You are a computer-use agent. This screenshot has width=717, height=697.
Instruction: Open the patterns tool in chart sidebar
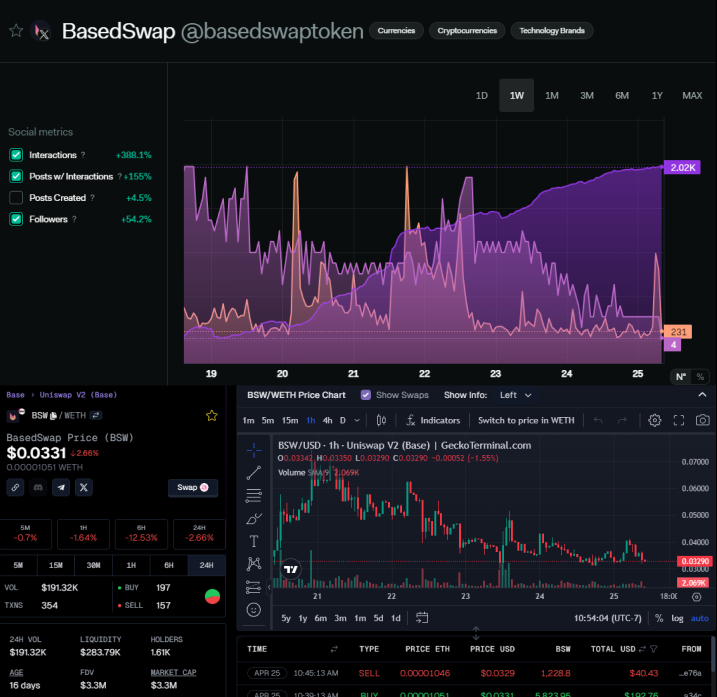point(254,564)
